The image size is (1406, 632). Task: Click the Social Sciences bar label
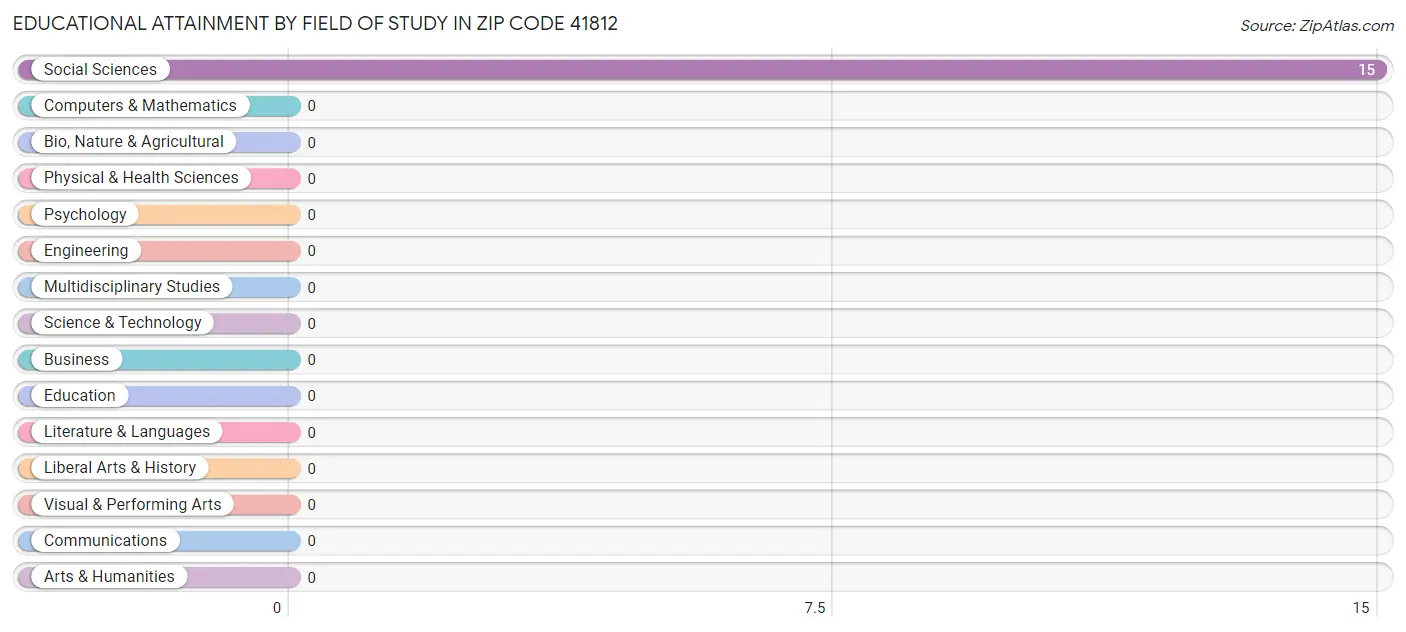click(100, 70)
